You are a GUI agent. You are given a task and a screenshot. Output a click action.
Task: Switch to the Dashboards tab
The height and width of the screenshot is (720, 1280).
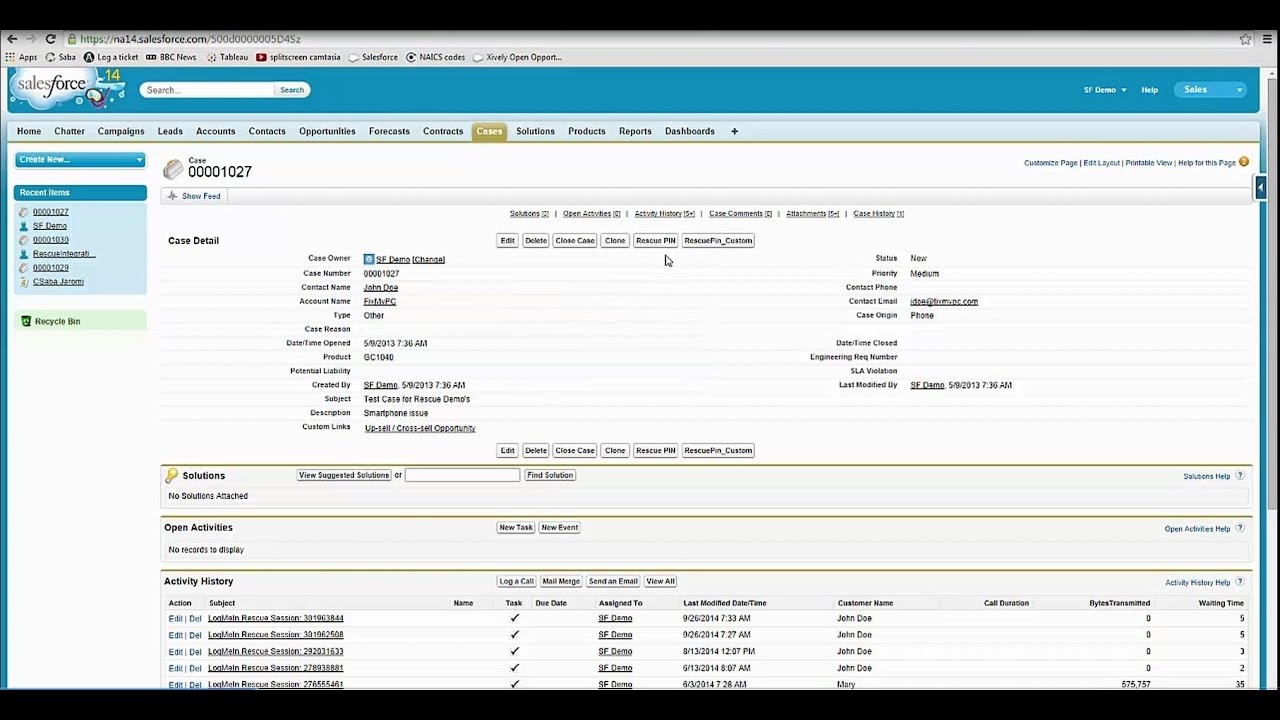(x=690, y=131)
